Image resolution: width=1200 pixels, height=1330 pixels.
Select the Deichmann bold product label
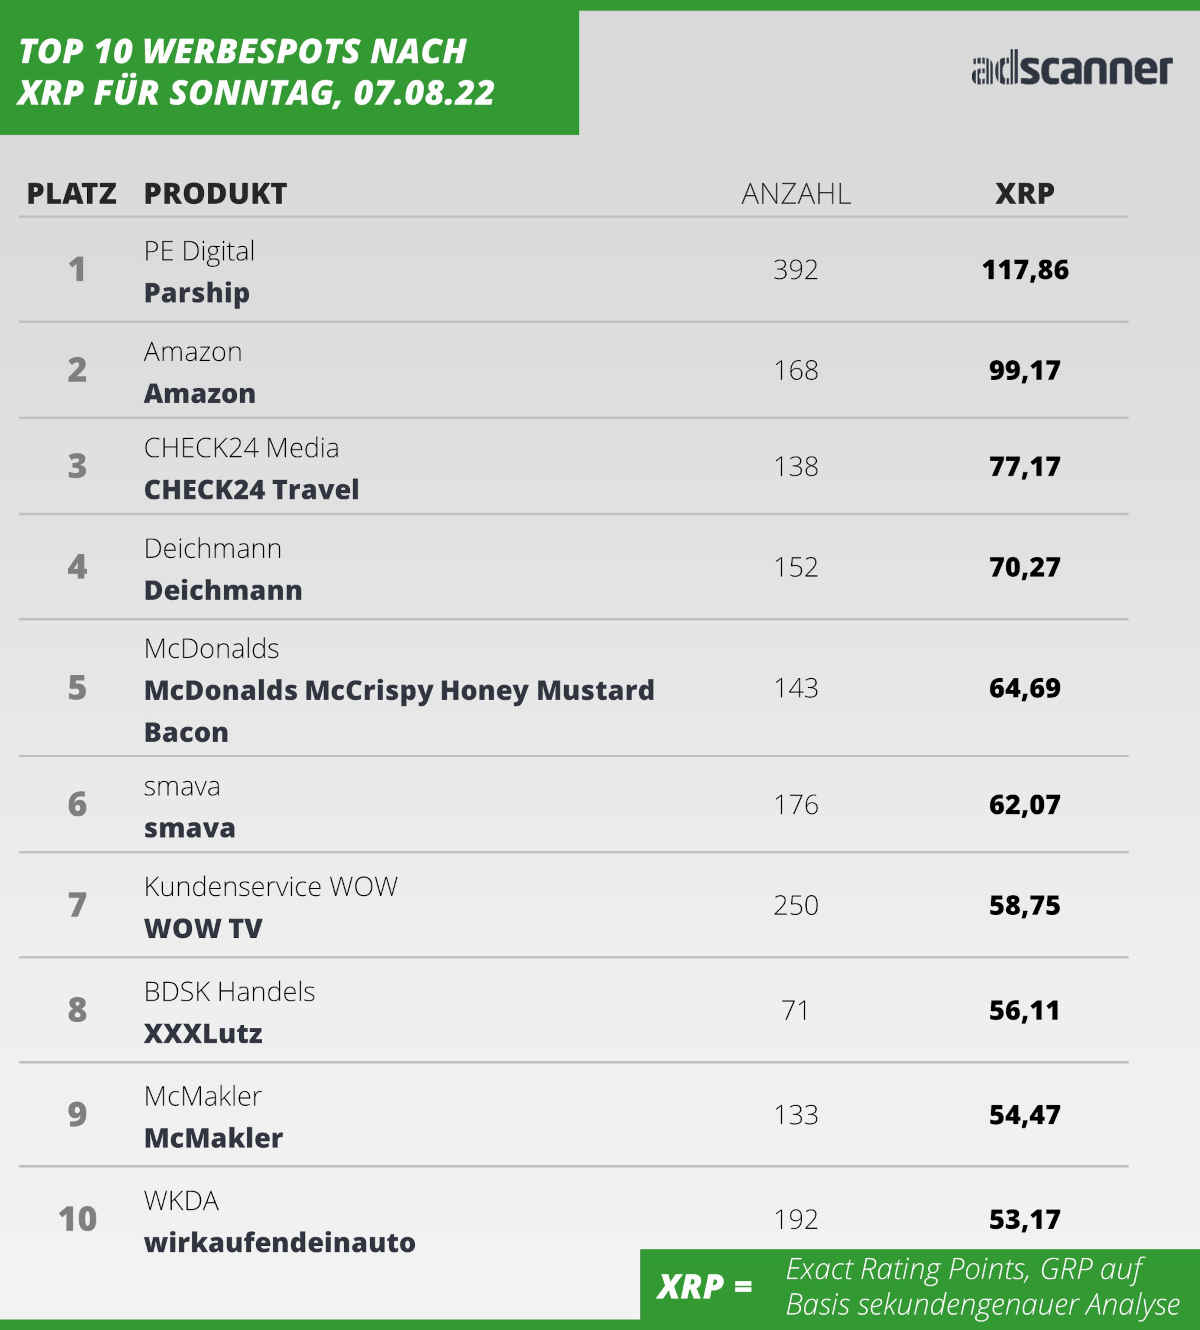pos(223,590)
